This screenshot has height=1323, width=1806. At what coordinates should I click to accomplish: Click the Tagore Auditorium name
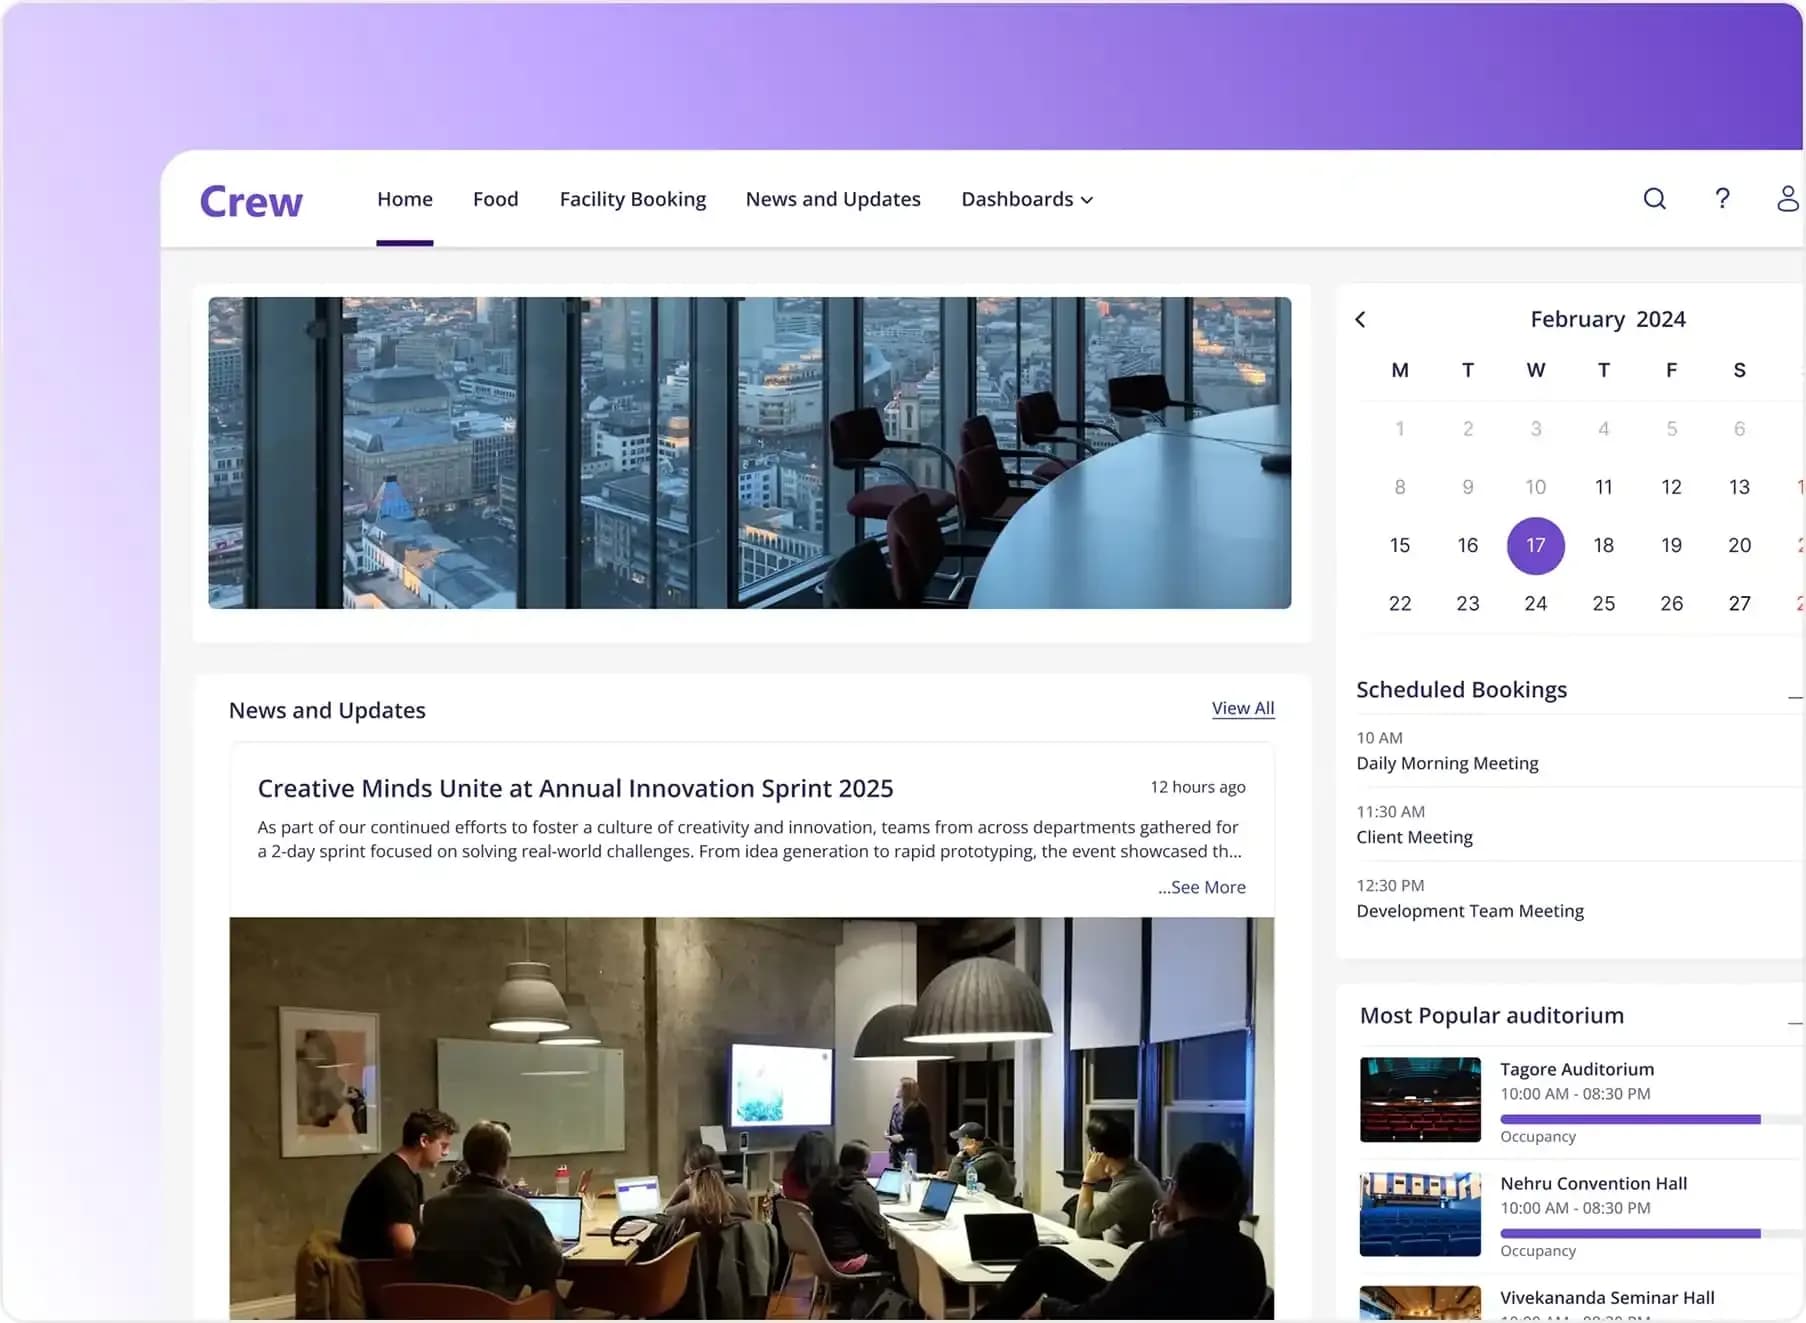click(1577, 1069)
